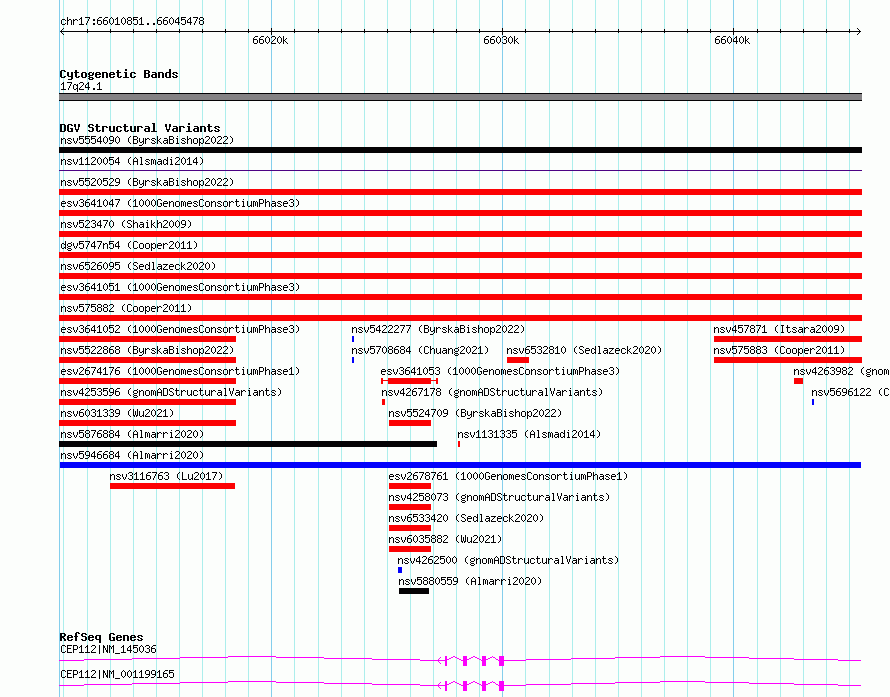Open nsv5520529 (ByrskaBishop2022) variant
The width and height of the screenshot is (890, 697).
tap(147, 182)
